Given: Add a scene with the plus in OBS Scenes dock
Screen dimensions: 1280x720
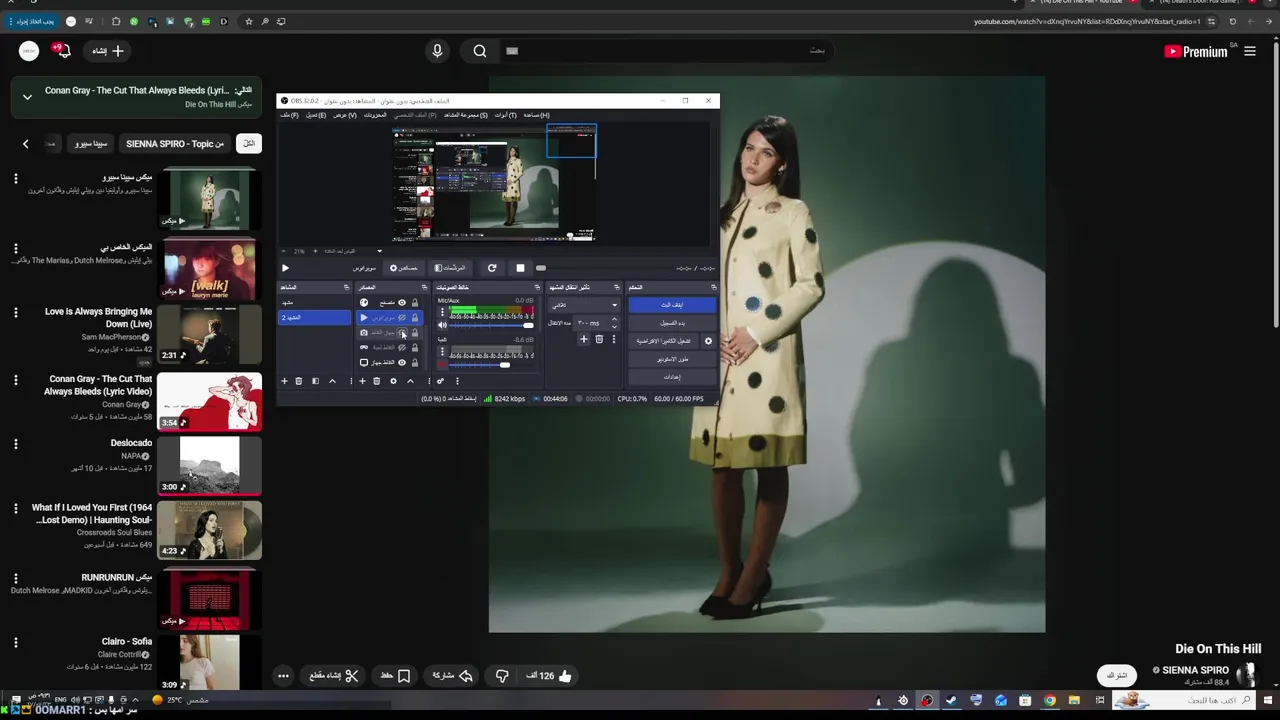Looking at the screenshot, I should pyautogui.click(x=284, y=381).
